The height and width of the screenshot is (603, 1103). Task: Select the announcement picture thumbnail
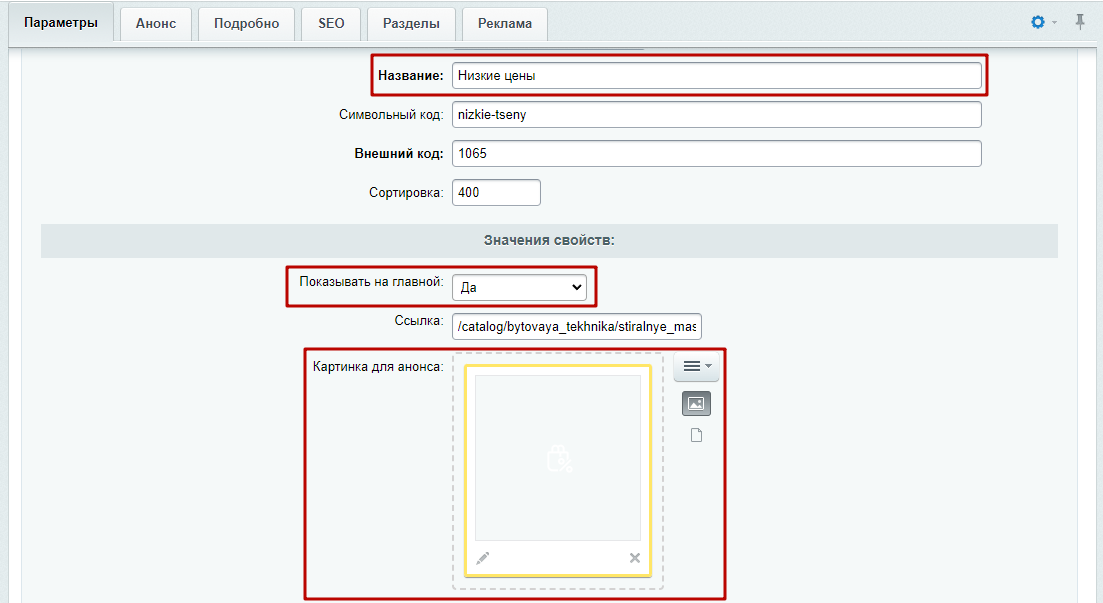tap(558, 458)
